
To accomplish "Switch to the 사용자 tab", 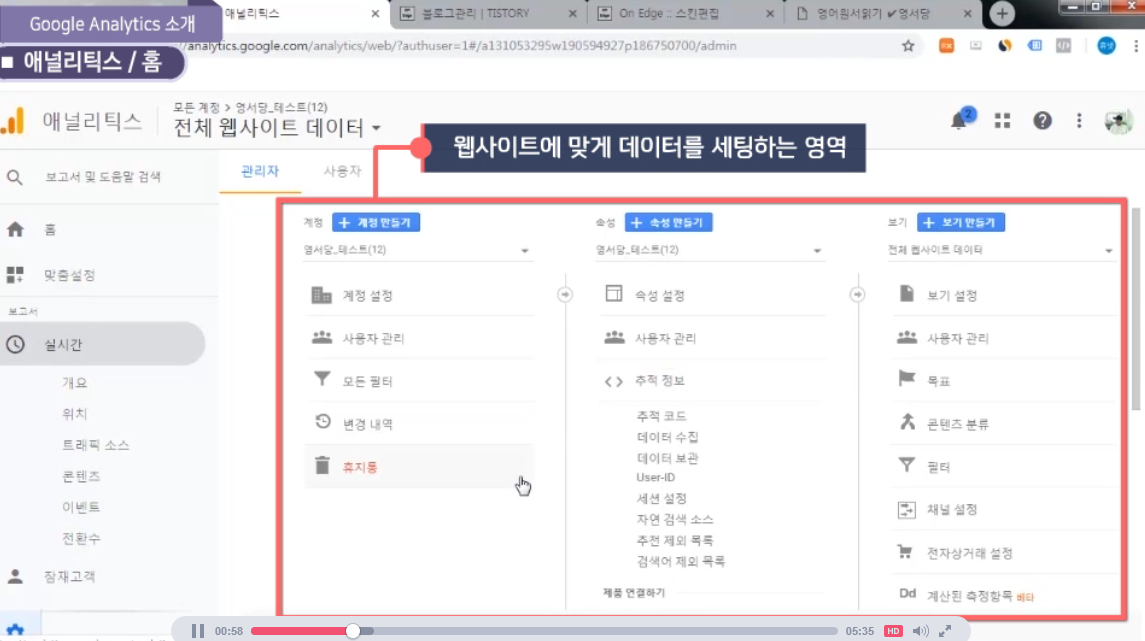I will click(x=342, y=172).
